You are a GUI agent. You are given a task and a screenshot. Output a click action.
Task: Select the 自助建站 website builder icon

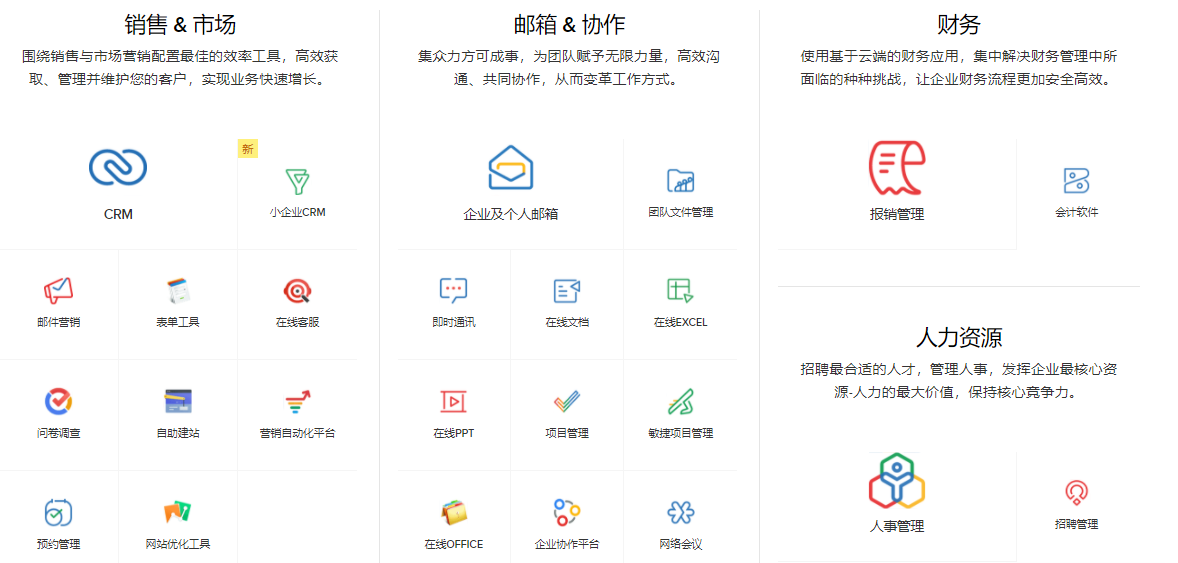(178, 402)
